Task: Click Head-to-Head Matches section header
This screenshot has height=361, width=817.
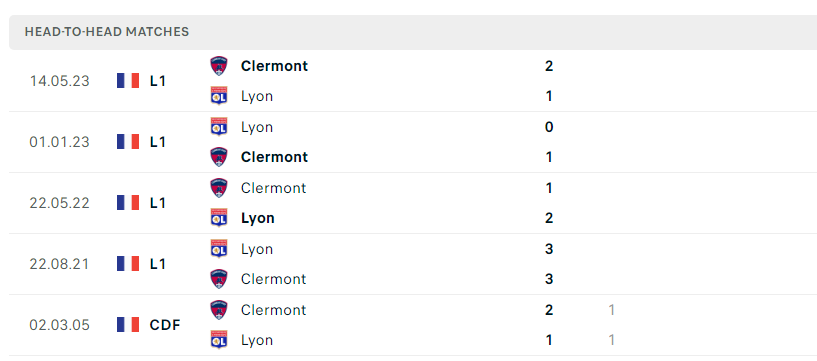Action: tap(107, 32)
